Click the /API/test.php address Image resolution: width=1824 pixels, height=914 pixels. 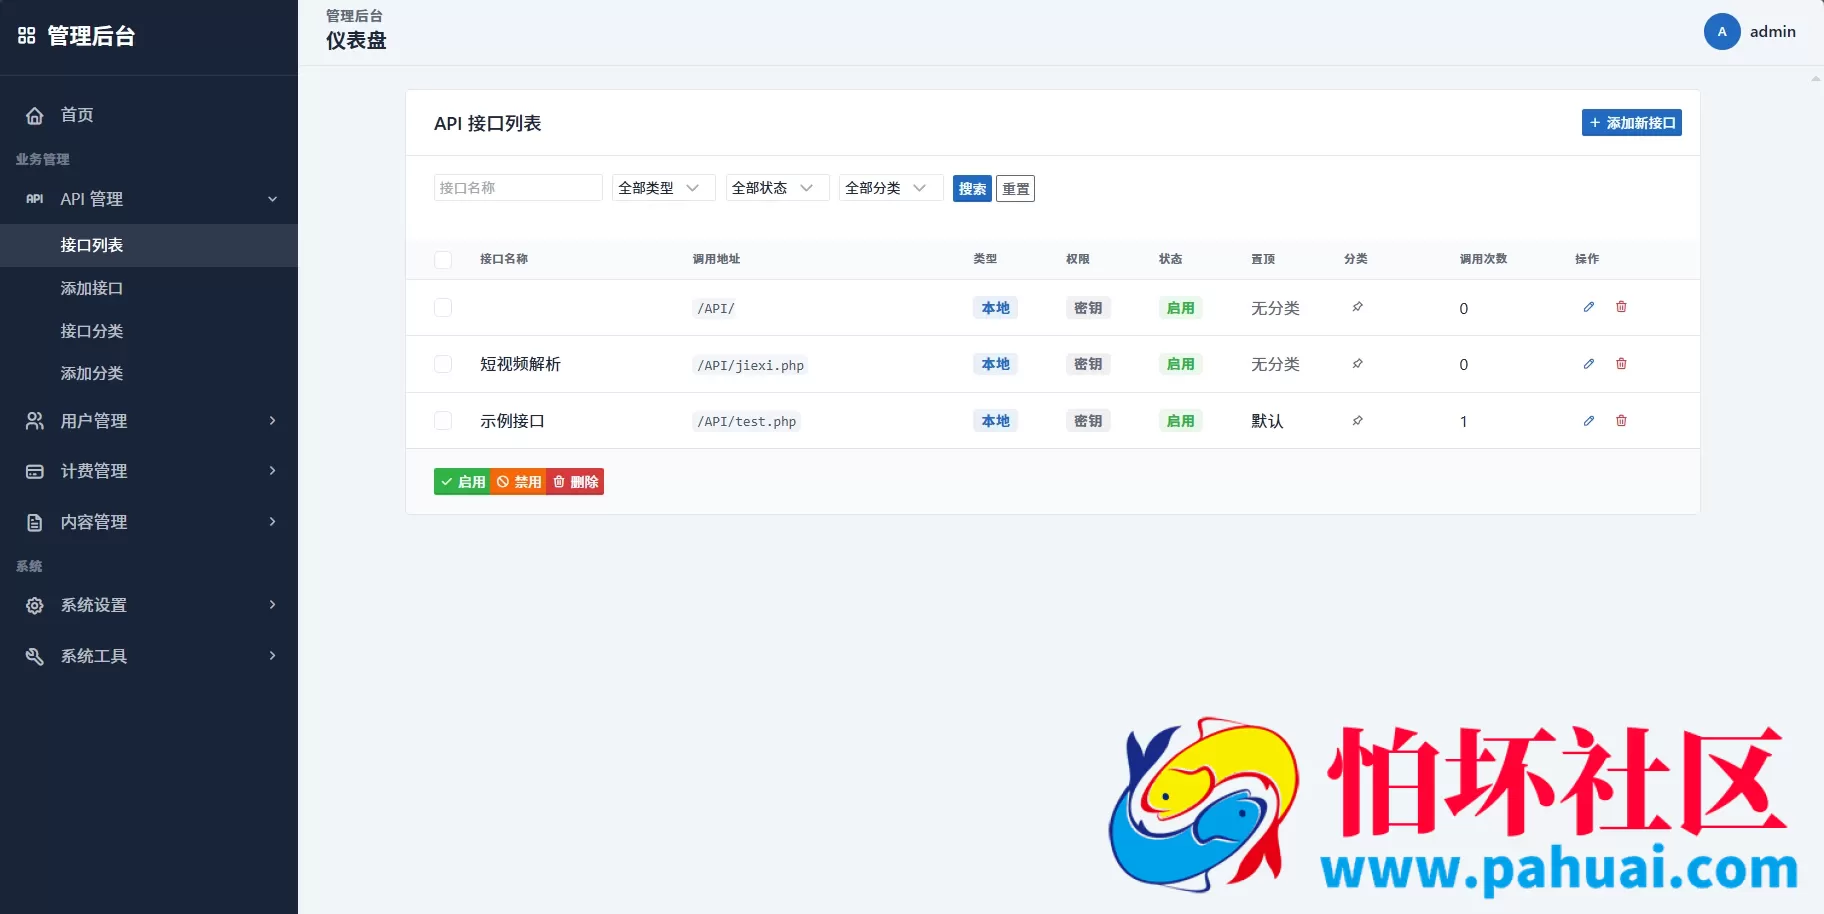747,421
